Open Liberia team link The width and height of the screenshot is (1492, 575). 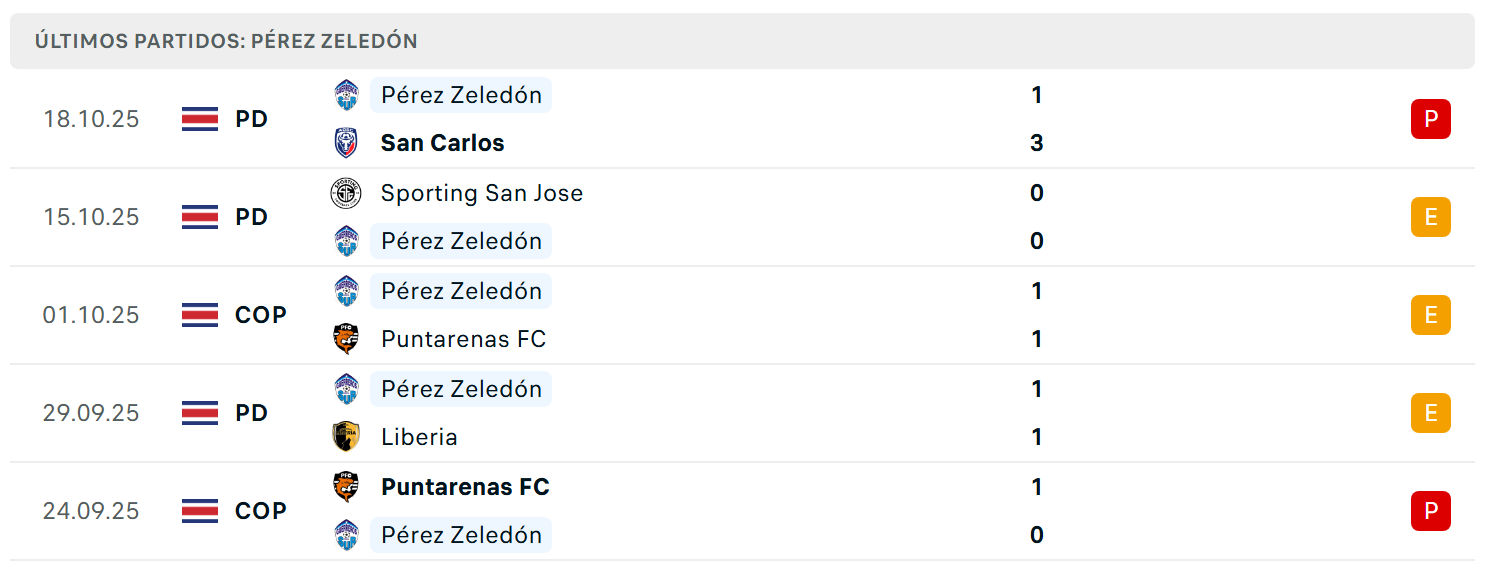coord(419,437)
